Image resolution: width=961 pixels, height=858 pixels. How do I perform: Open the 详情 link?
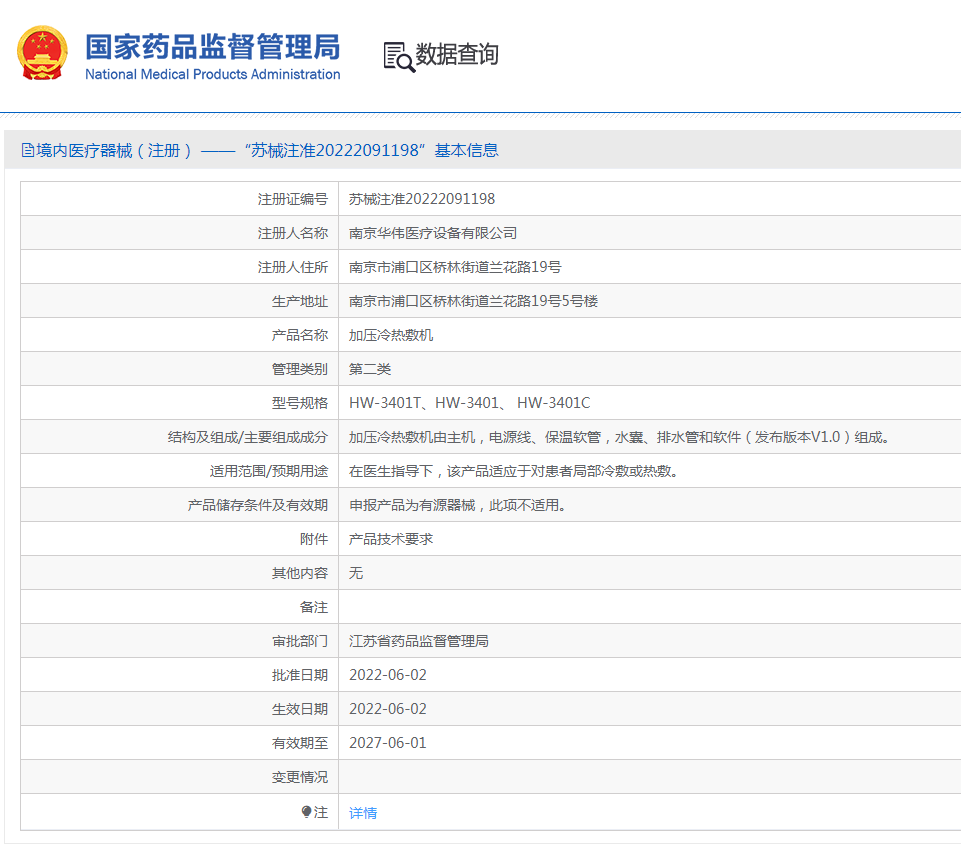[x=363, y=813]
